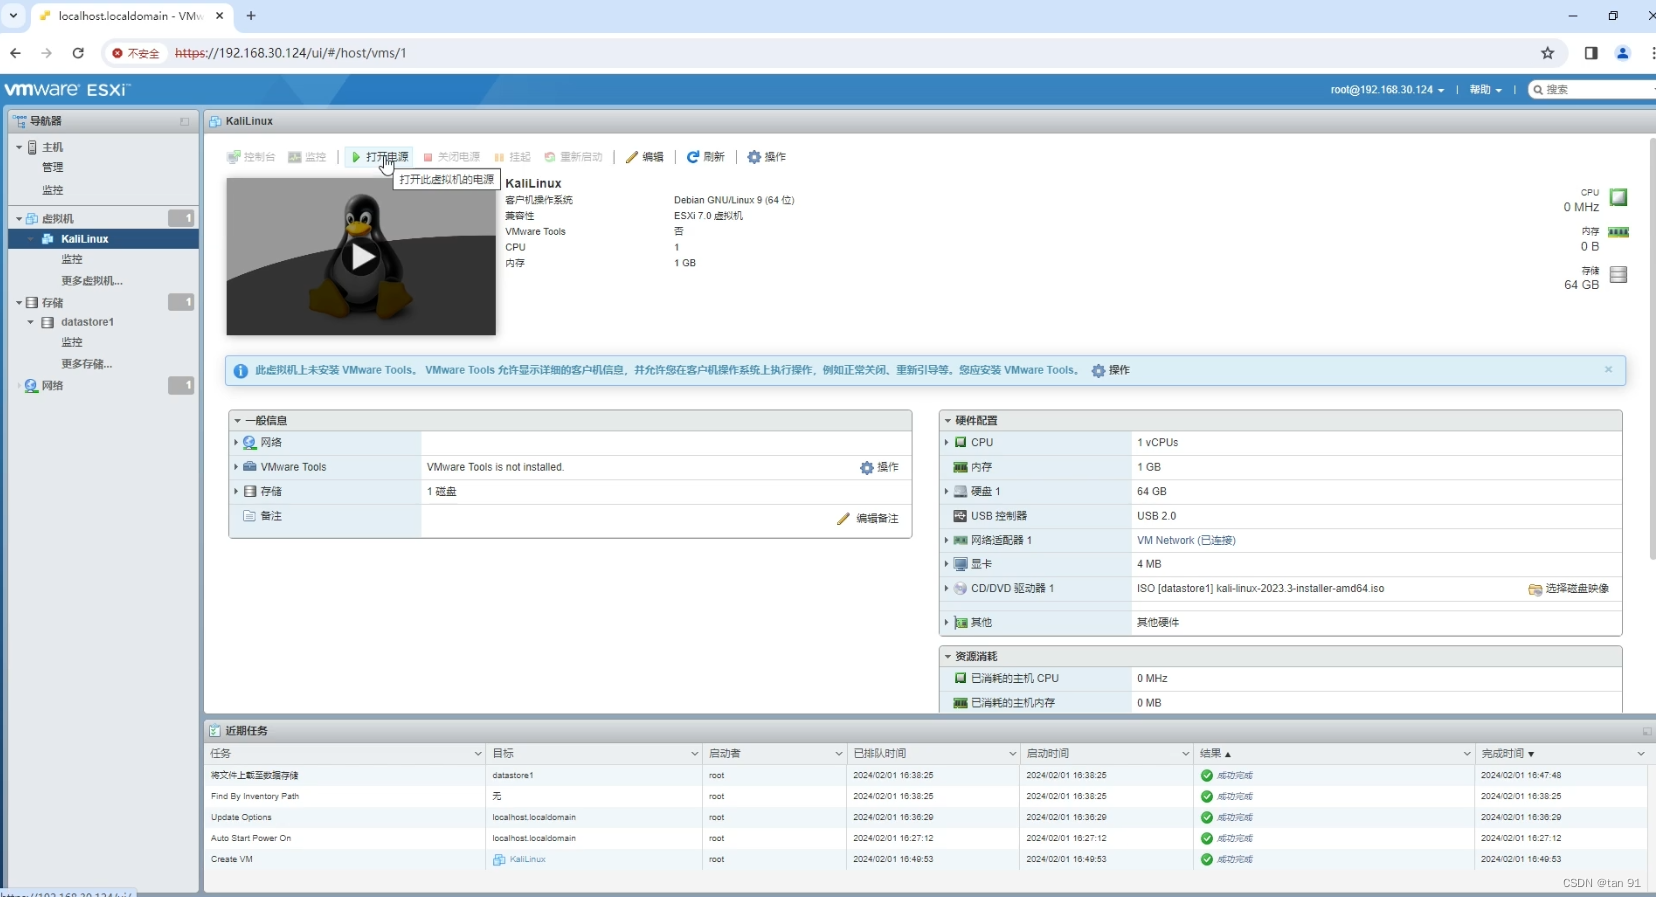Image resolution: width=1656 pixels, height=897 pixels.
Task: Select 网络 in the navigator
Action: (52, 385)
